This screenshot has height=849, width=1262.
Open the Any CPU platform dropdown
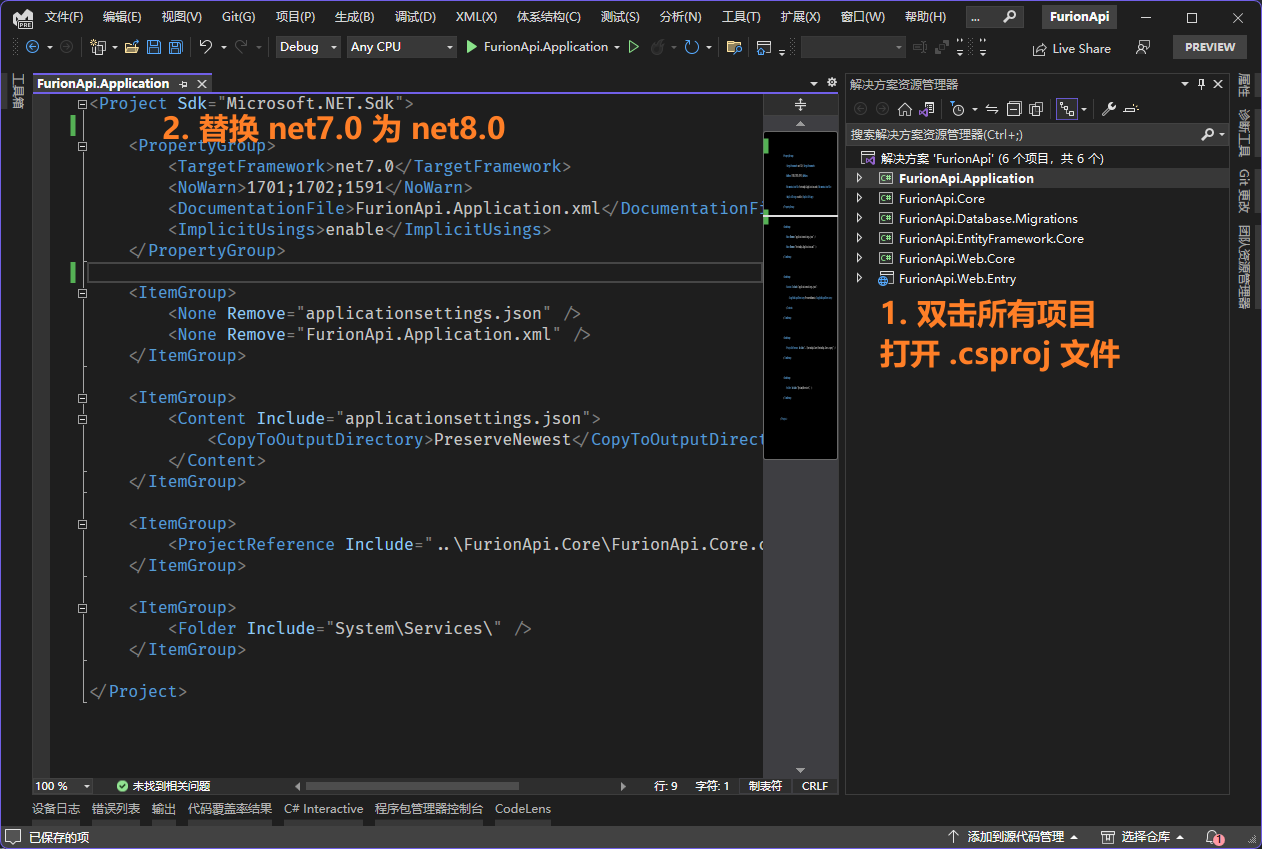coord(402,47)
